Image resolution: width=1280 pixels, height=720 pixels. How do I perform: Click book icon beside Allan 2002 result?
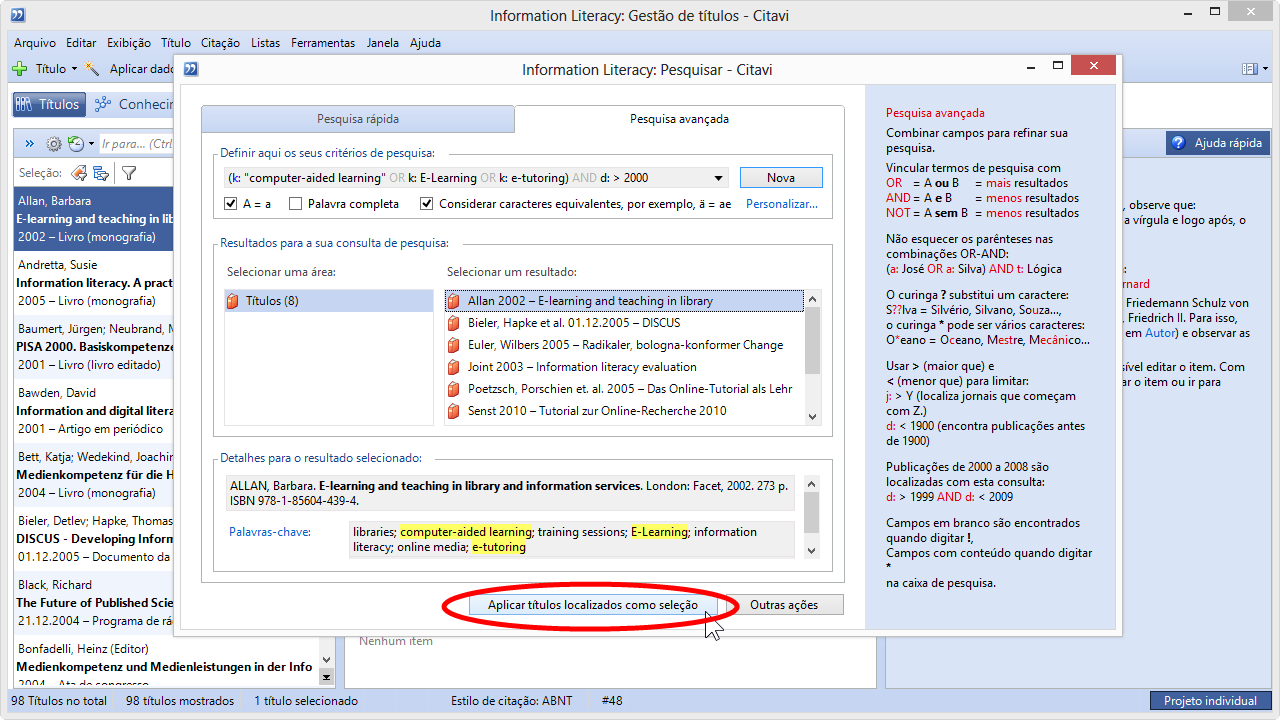pyautogui.click(x=454, y=301)
